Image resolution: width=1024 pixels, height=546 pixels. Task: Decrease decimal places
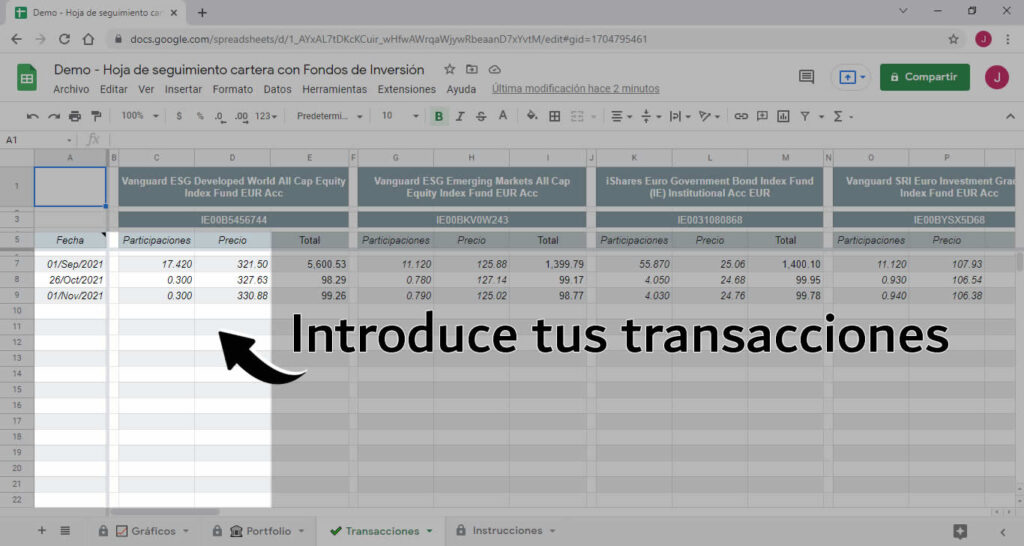coord(220,116)
